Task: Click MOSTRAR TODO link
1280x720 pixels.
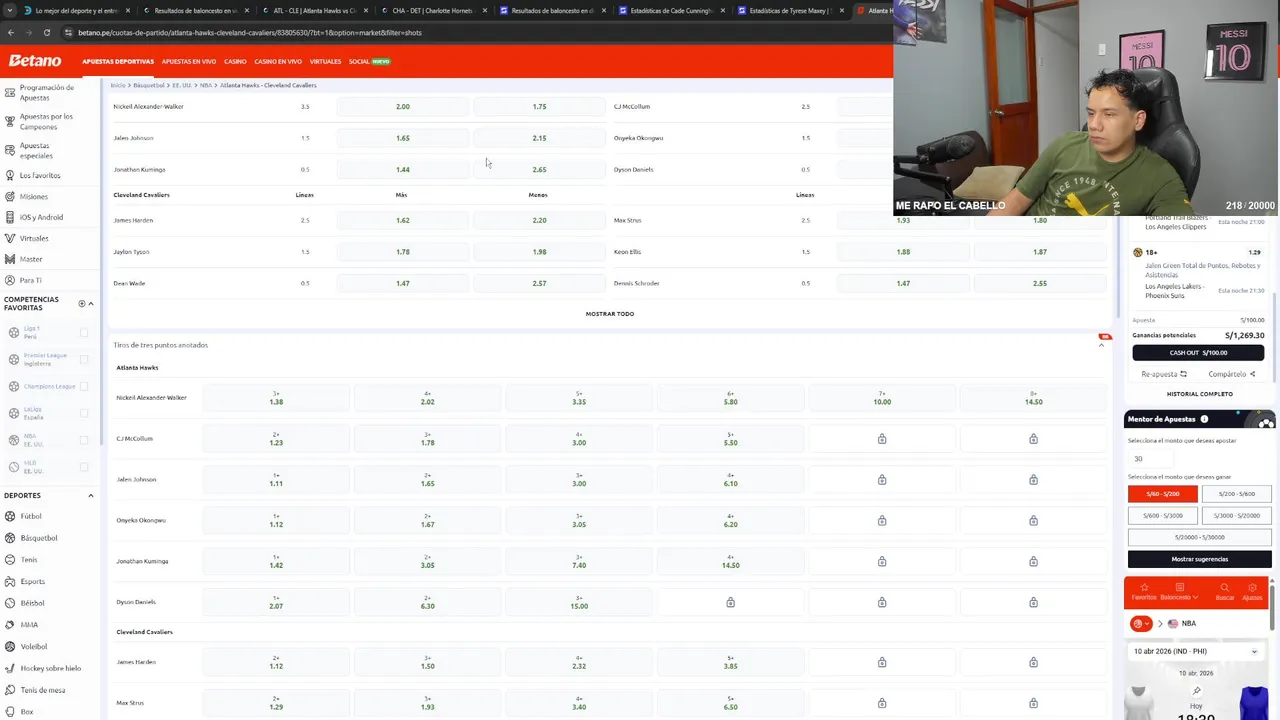Action: click(x=610, y=314)
